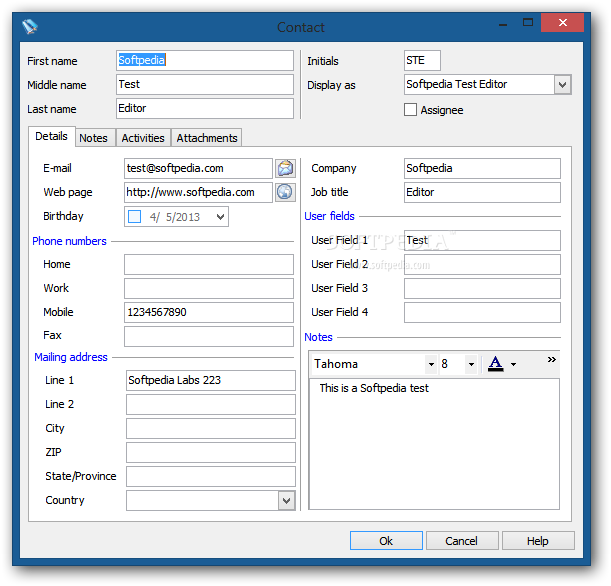Open the Tahoma font name dropdown
Viewport: 611px width, 586px height.
431,364
